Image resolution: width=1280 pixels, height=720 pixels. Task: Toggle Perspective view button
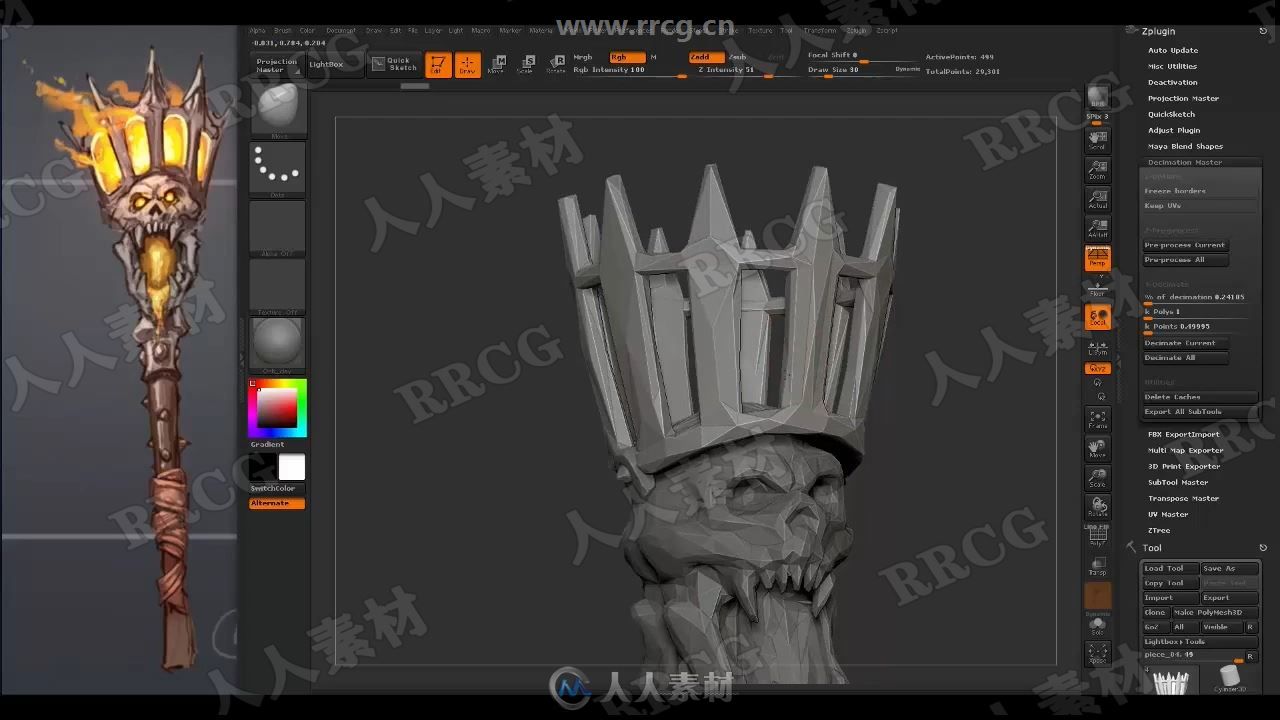[1098, 258]
